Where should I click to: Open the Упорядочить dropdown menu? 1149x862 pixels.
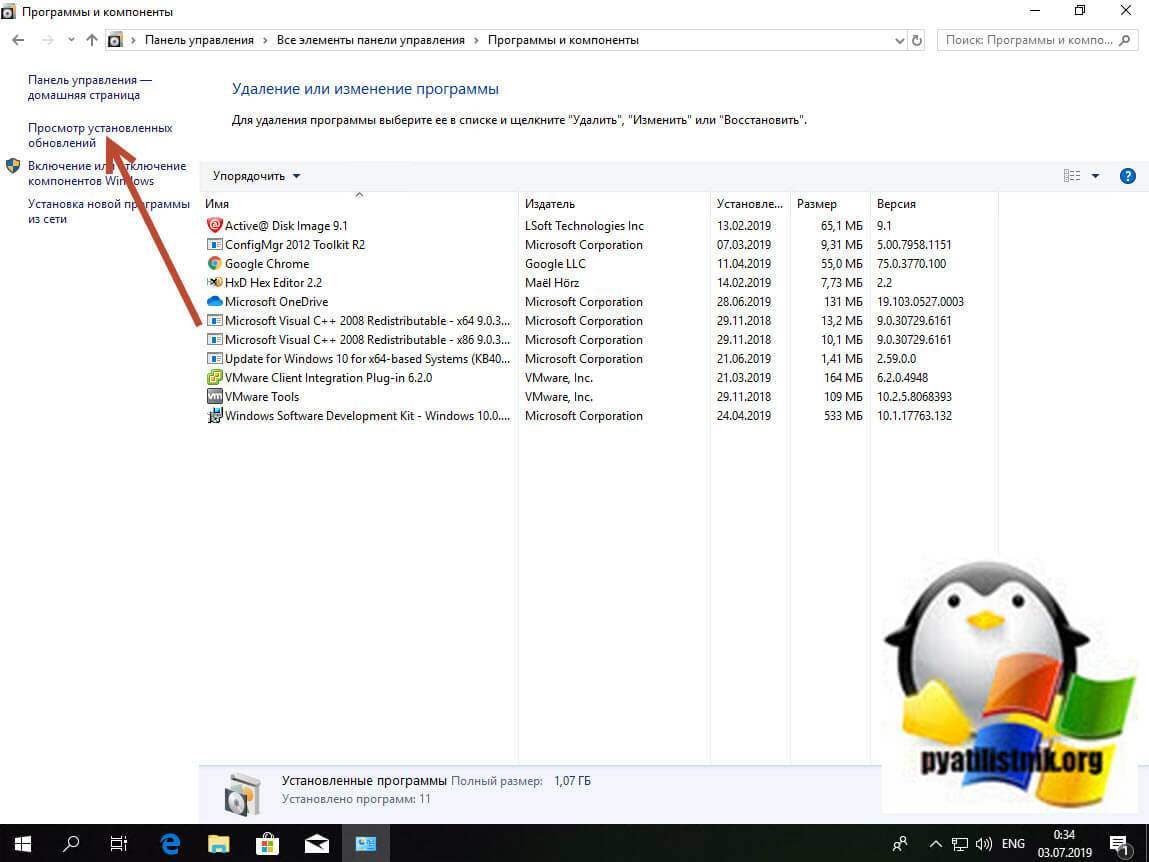click(x=256, y=176)
